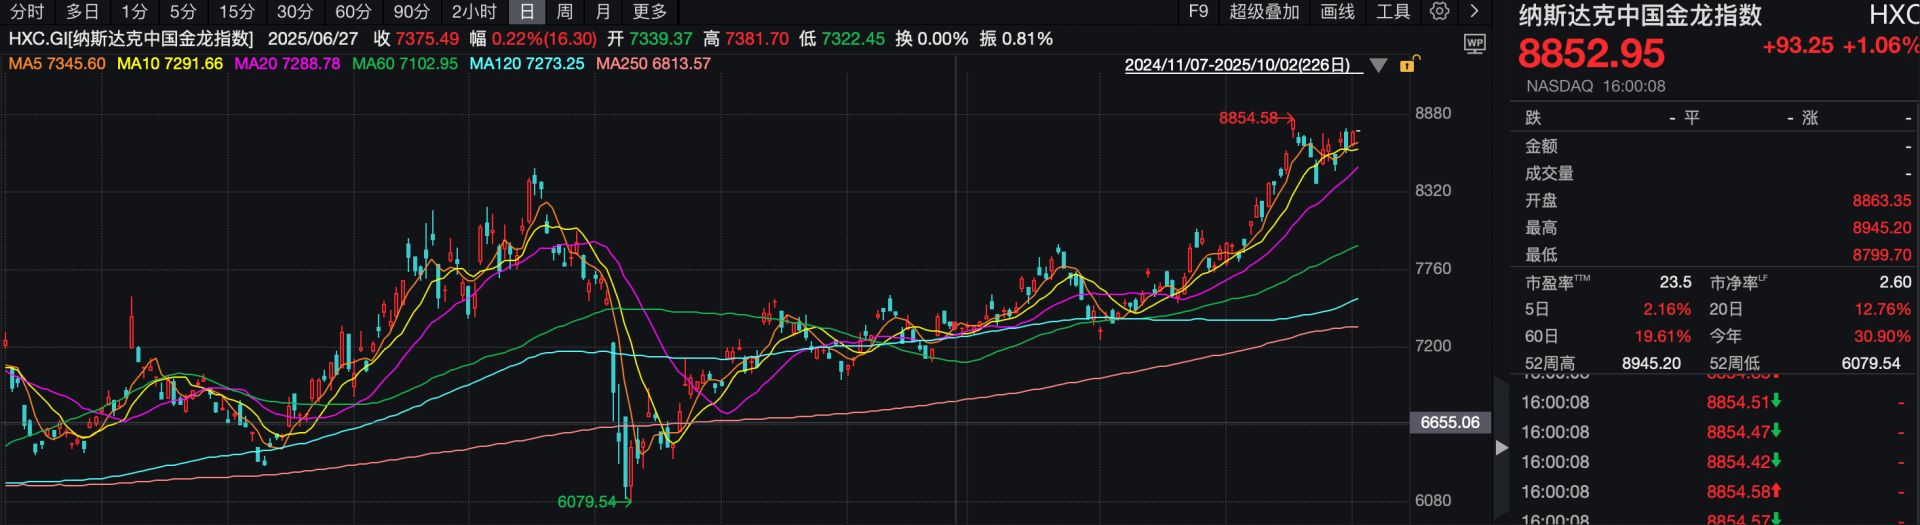Select the tick row priced 8854.51
Viewport: 1920px width, 525px height.
point(1713,402)
